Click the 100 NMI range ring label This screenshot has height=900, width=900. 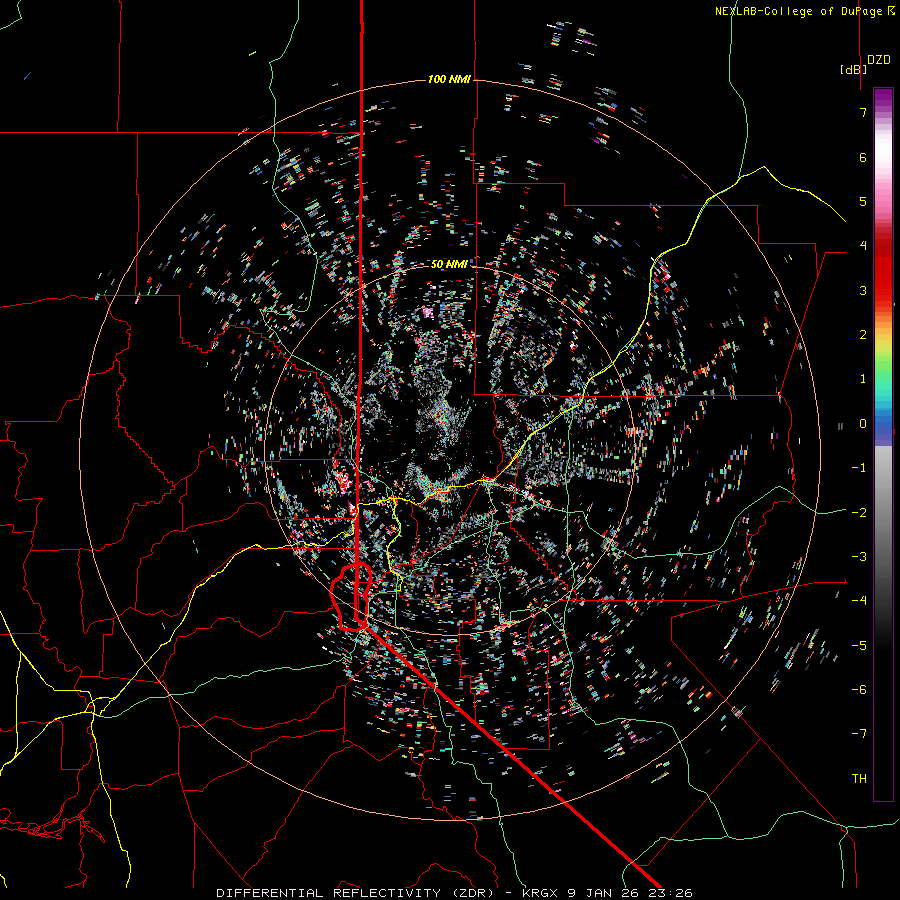tap(449, 79)
